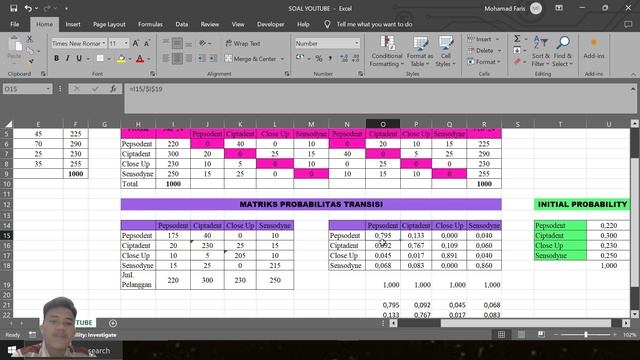
Task: Toggle Underline formatting
Action: point(79,58)
